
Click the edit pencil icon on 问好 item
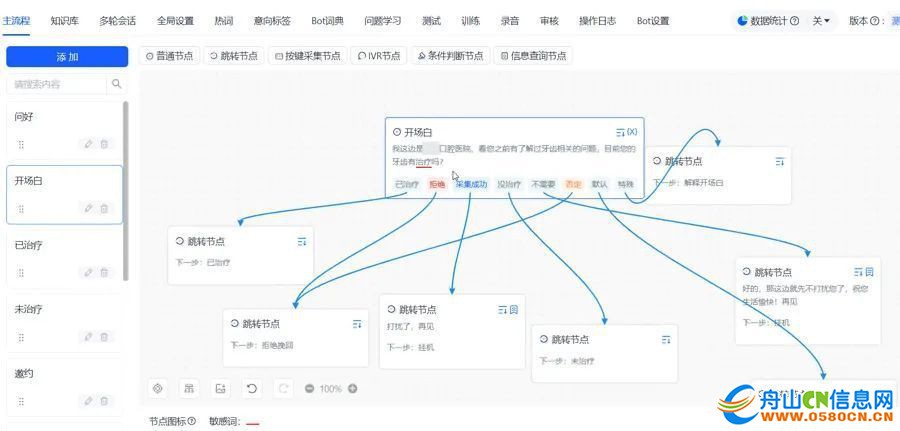point(88,144)
